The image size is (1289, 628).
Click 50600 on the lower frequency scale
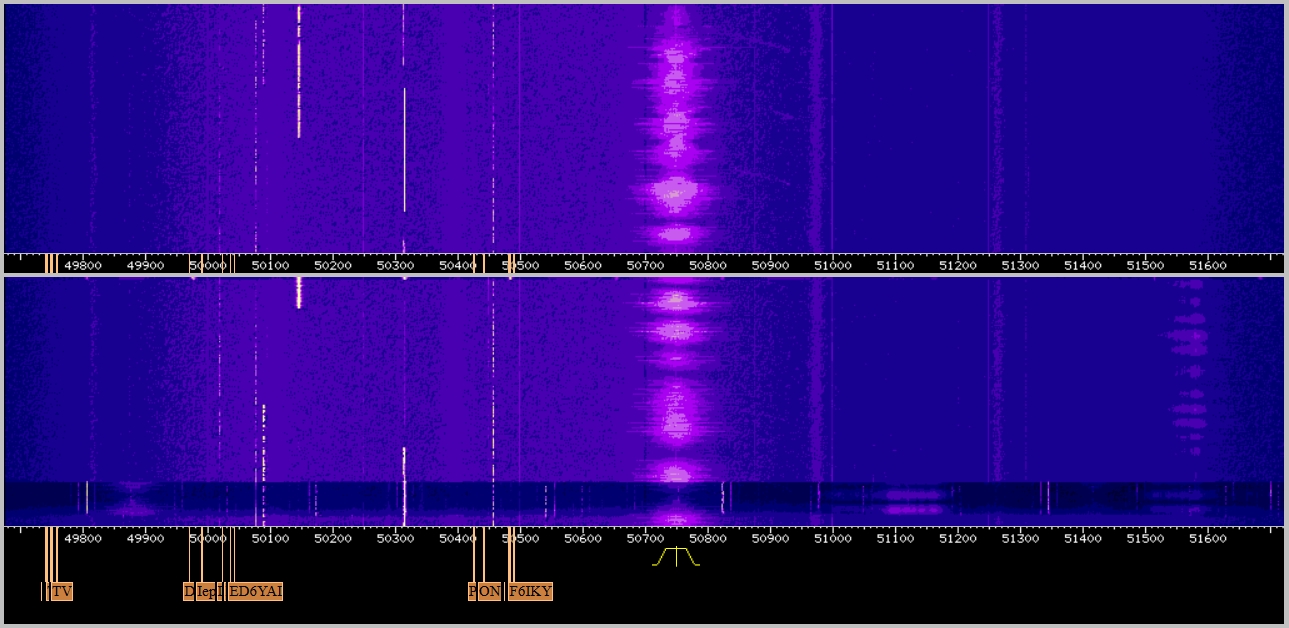tap(583, 538)
